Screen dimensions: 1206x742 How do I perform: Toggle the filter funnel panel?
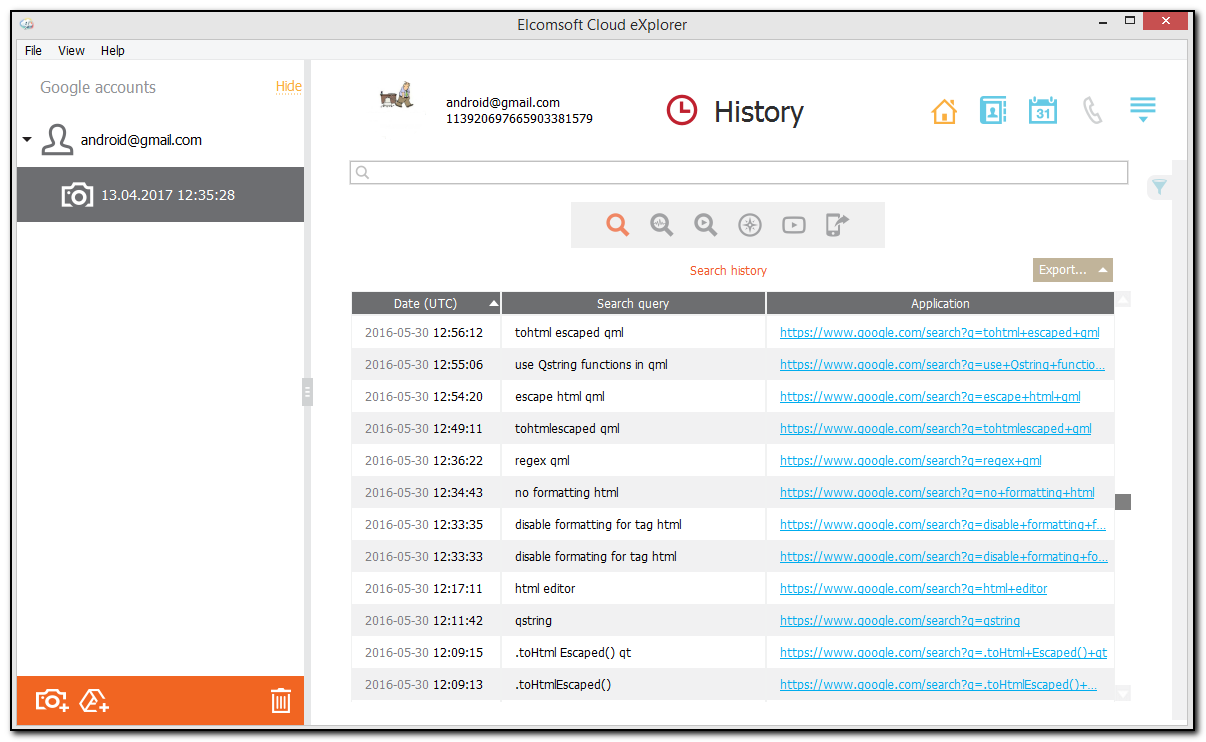pyautogui.click(x=1159, y=187)
